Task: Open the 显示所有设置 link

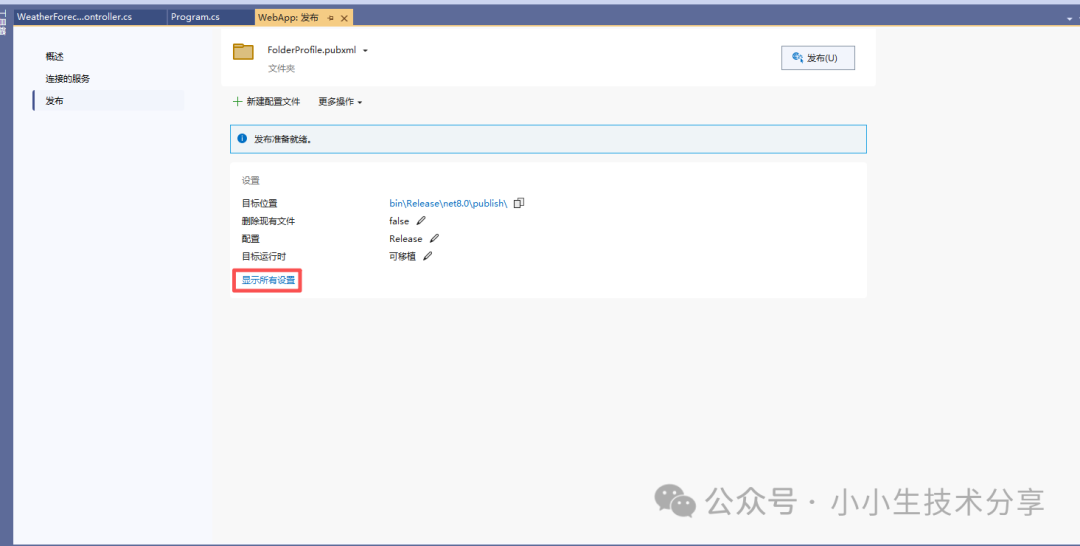Action: tap(268, 280)
